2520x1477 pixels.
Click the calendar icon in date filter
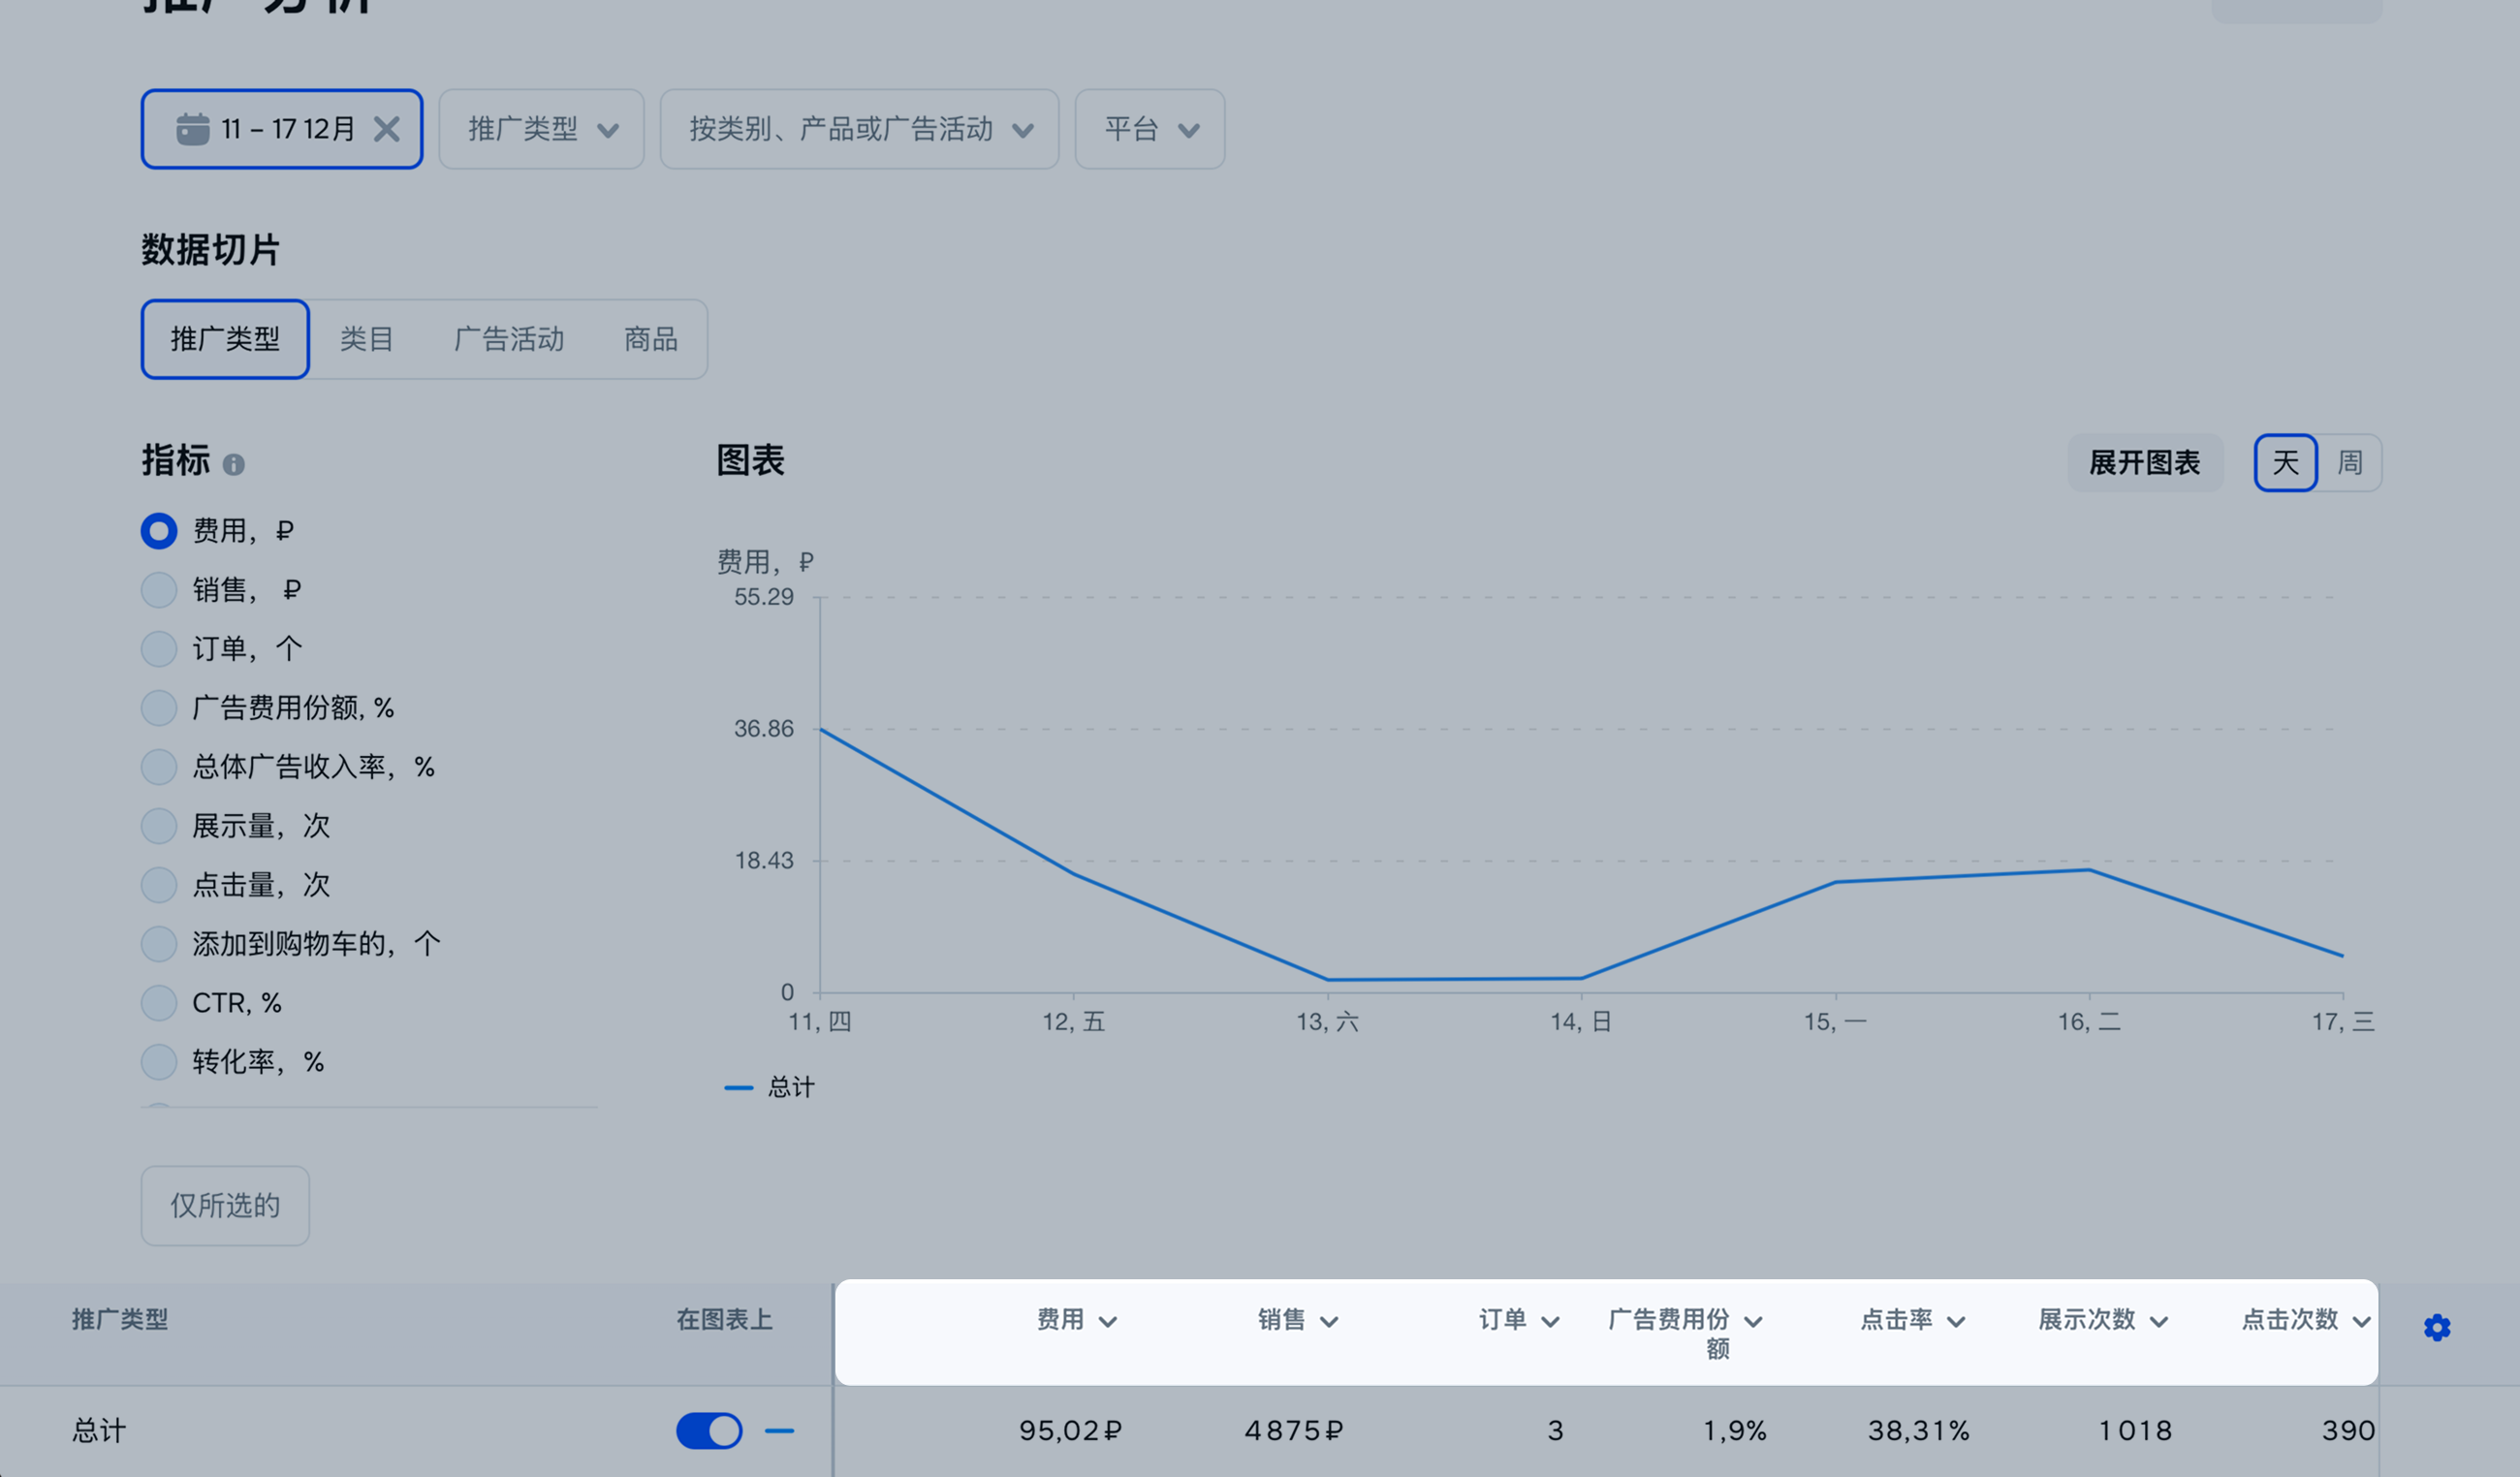coord(192,129)
